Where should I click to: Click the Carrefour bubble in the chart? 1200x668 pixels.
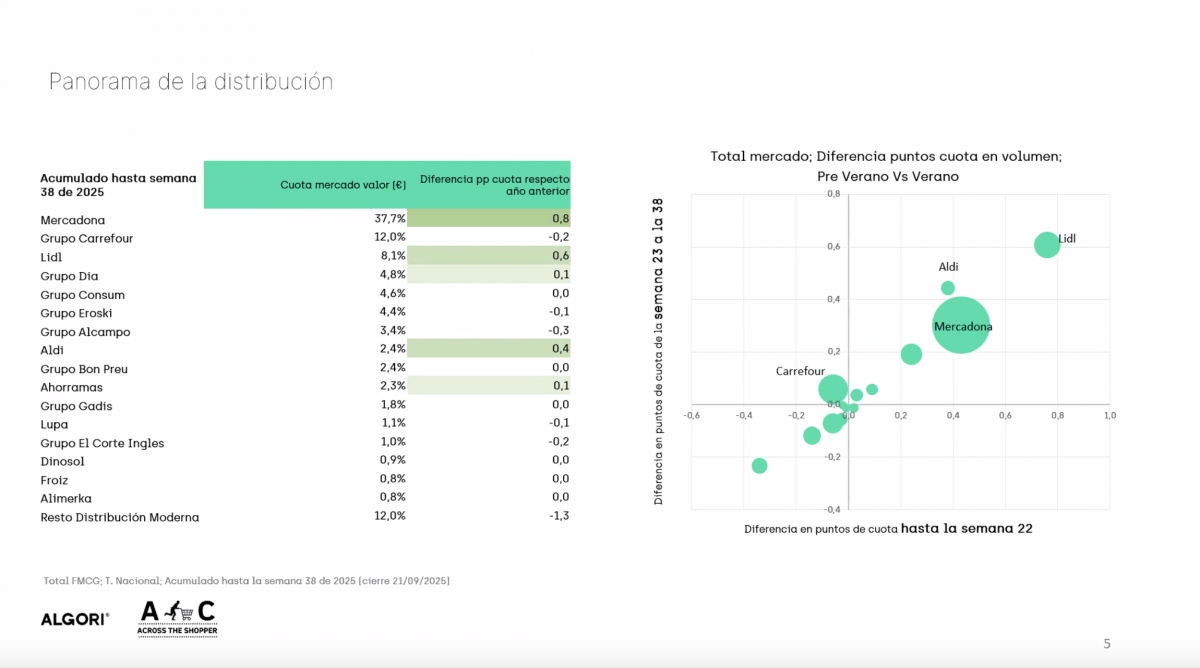[x=833, y=389]
